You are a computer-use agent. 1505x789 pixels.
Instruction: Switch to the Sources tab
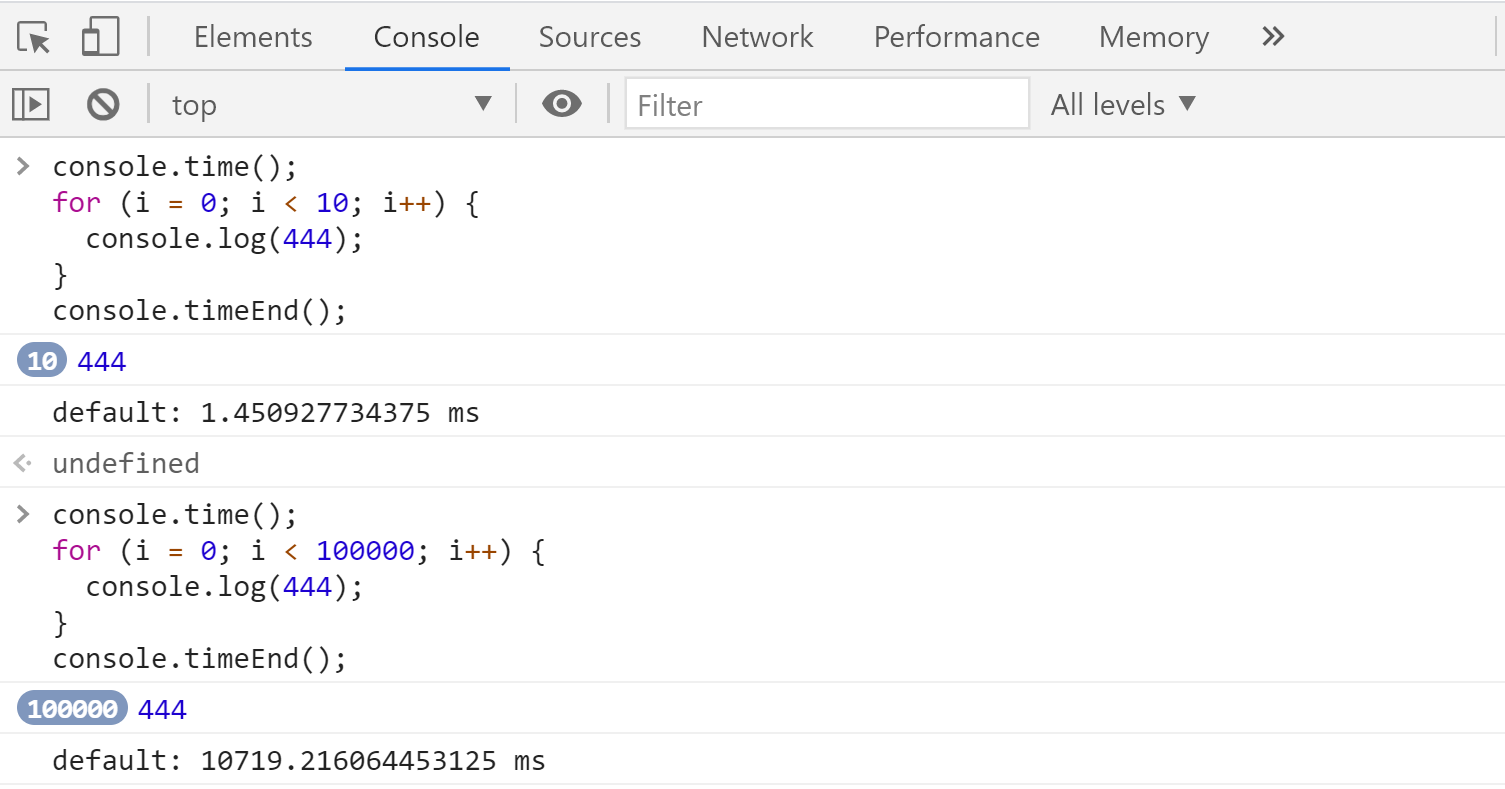(x=590, y=37)
